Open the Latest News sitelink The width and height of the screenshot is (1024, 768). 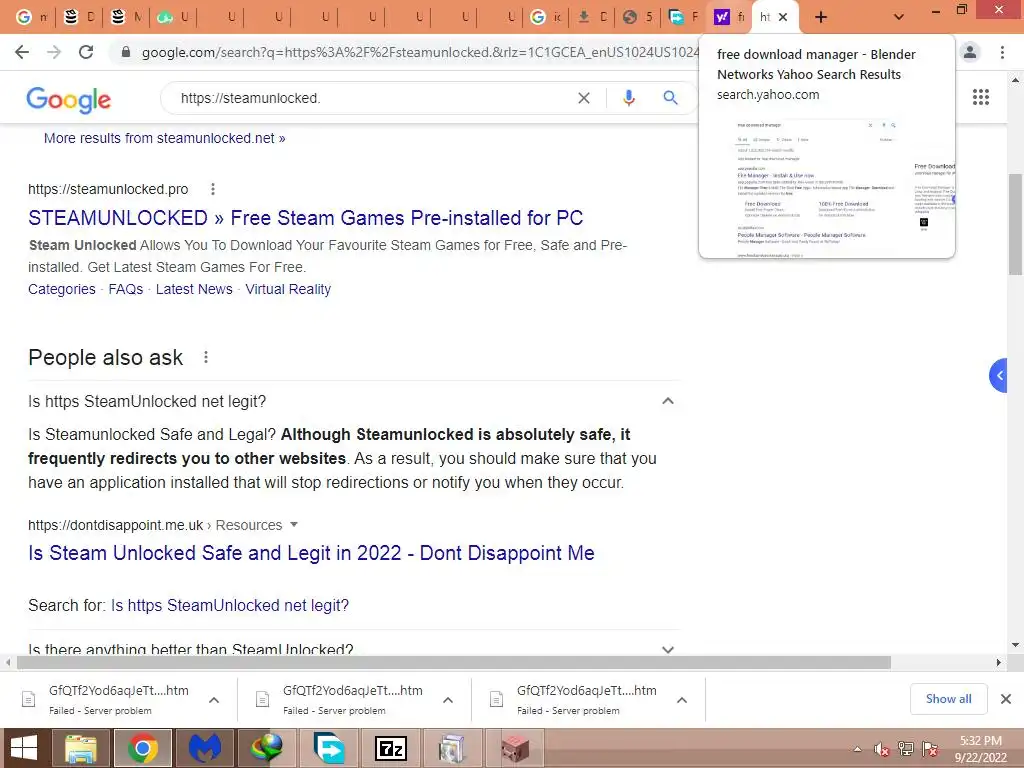point(194,289)
